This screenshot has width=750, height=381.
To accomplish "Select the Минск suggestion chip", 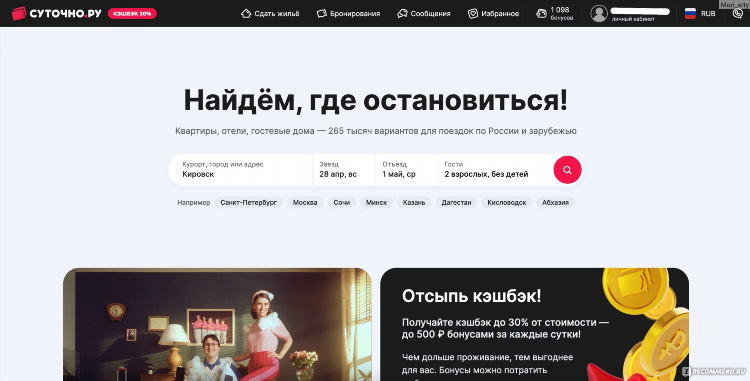I will (376, 203).
